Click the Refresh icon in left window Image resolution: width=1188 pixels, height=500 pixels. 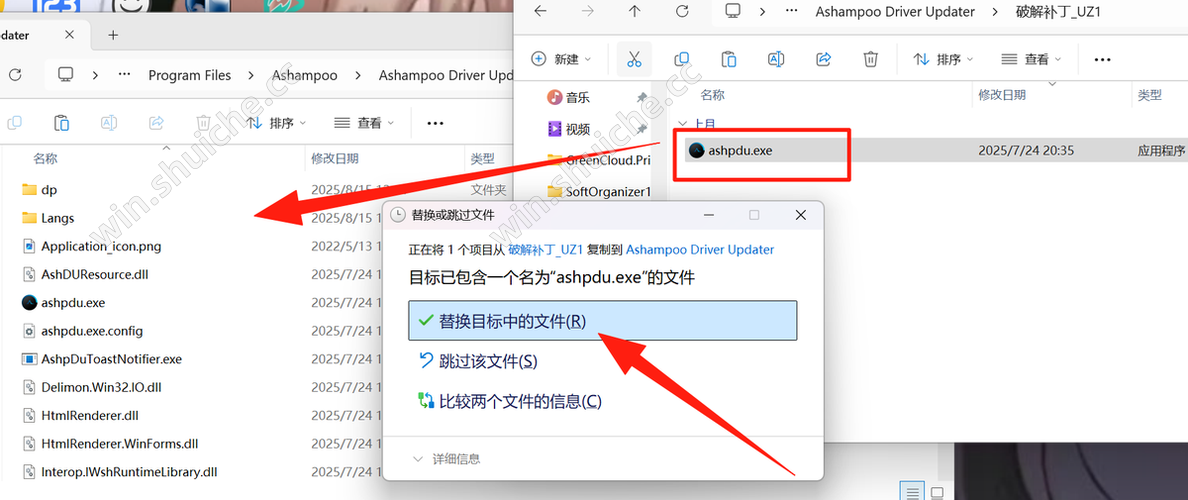coord(15,75)
